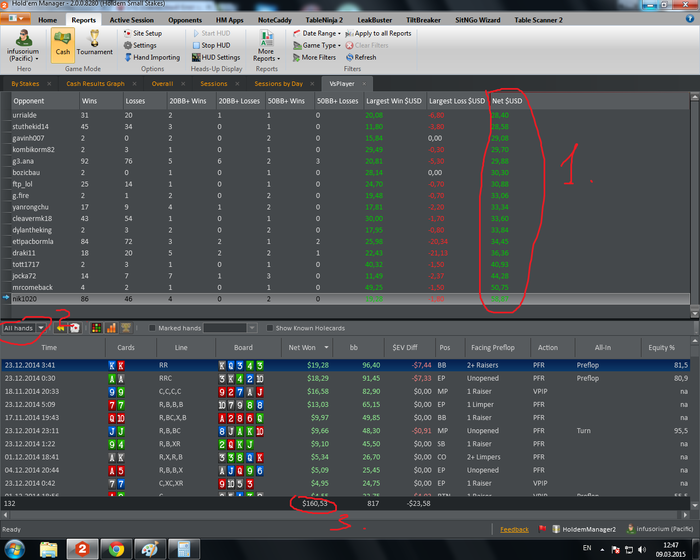Select hand 18.11.2014 20:33
Image resolution: width=700 pixels, height=560 pixels.
pyautogui.click(x=346, y=391)
